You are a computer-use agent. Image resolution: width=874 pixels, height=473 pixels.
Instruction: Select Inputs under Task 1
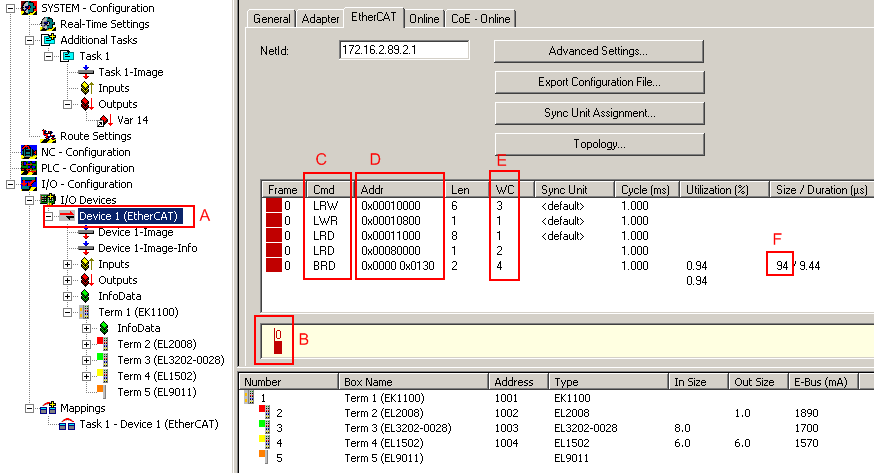(x=114, y=88)
